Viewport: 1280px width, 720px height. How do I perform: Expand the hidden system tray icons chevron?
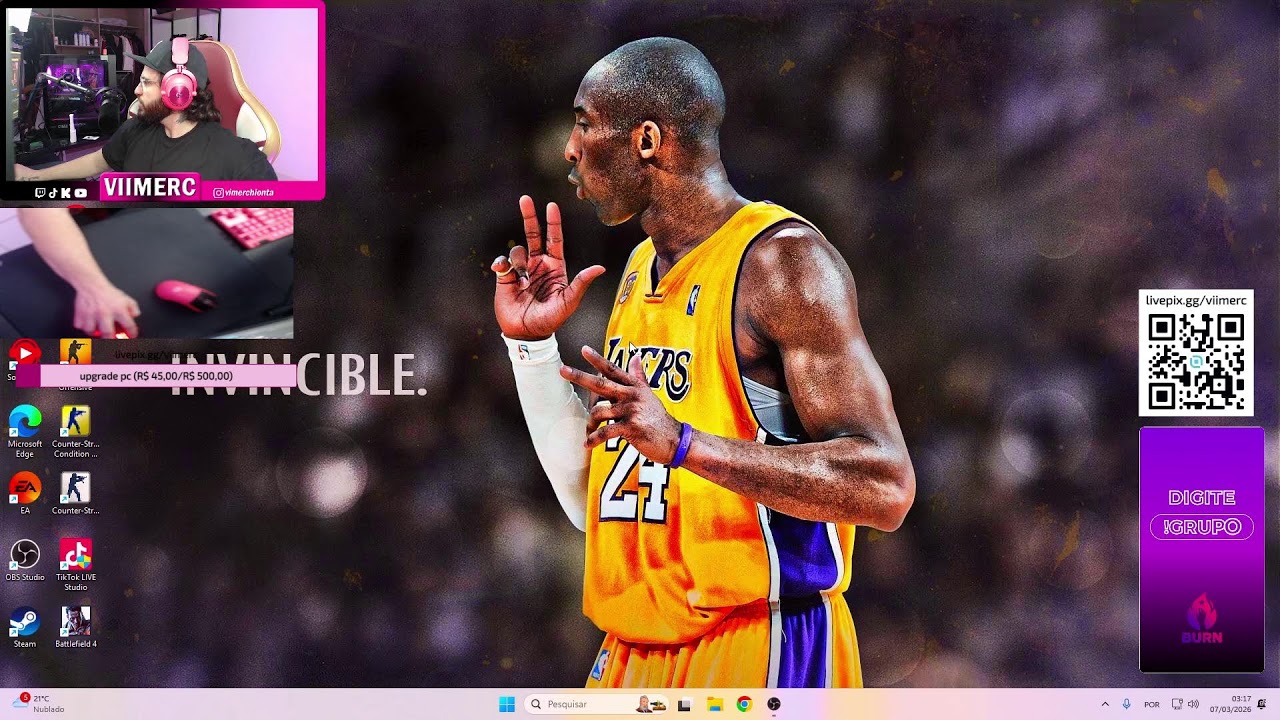[1105, 704]
